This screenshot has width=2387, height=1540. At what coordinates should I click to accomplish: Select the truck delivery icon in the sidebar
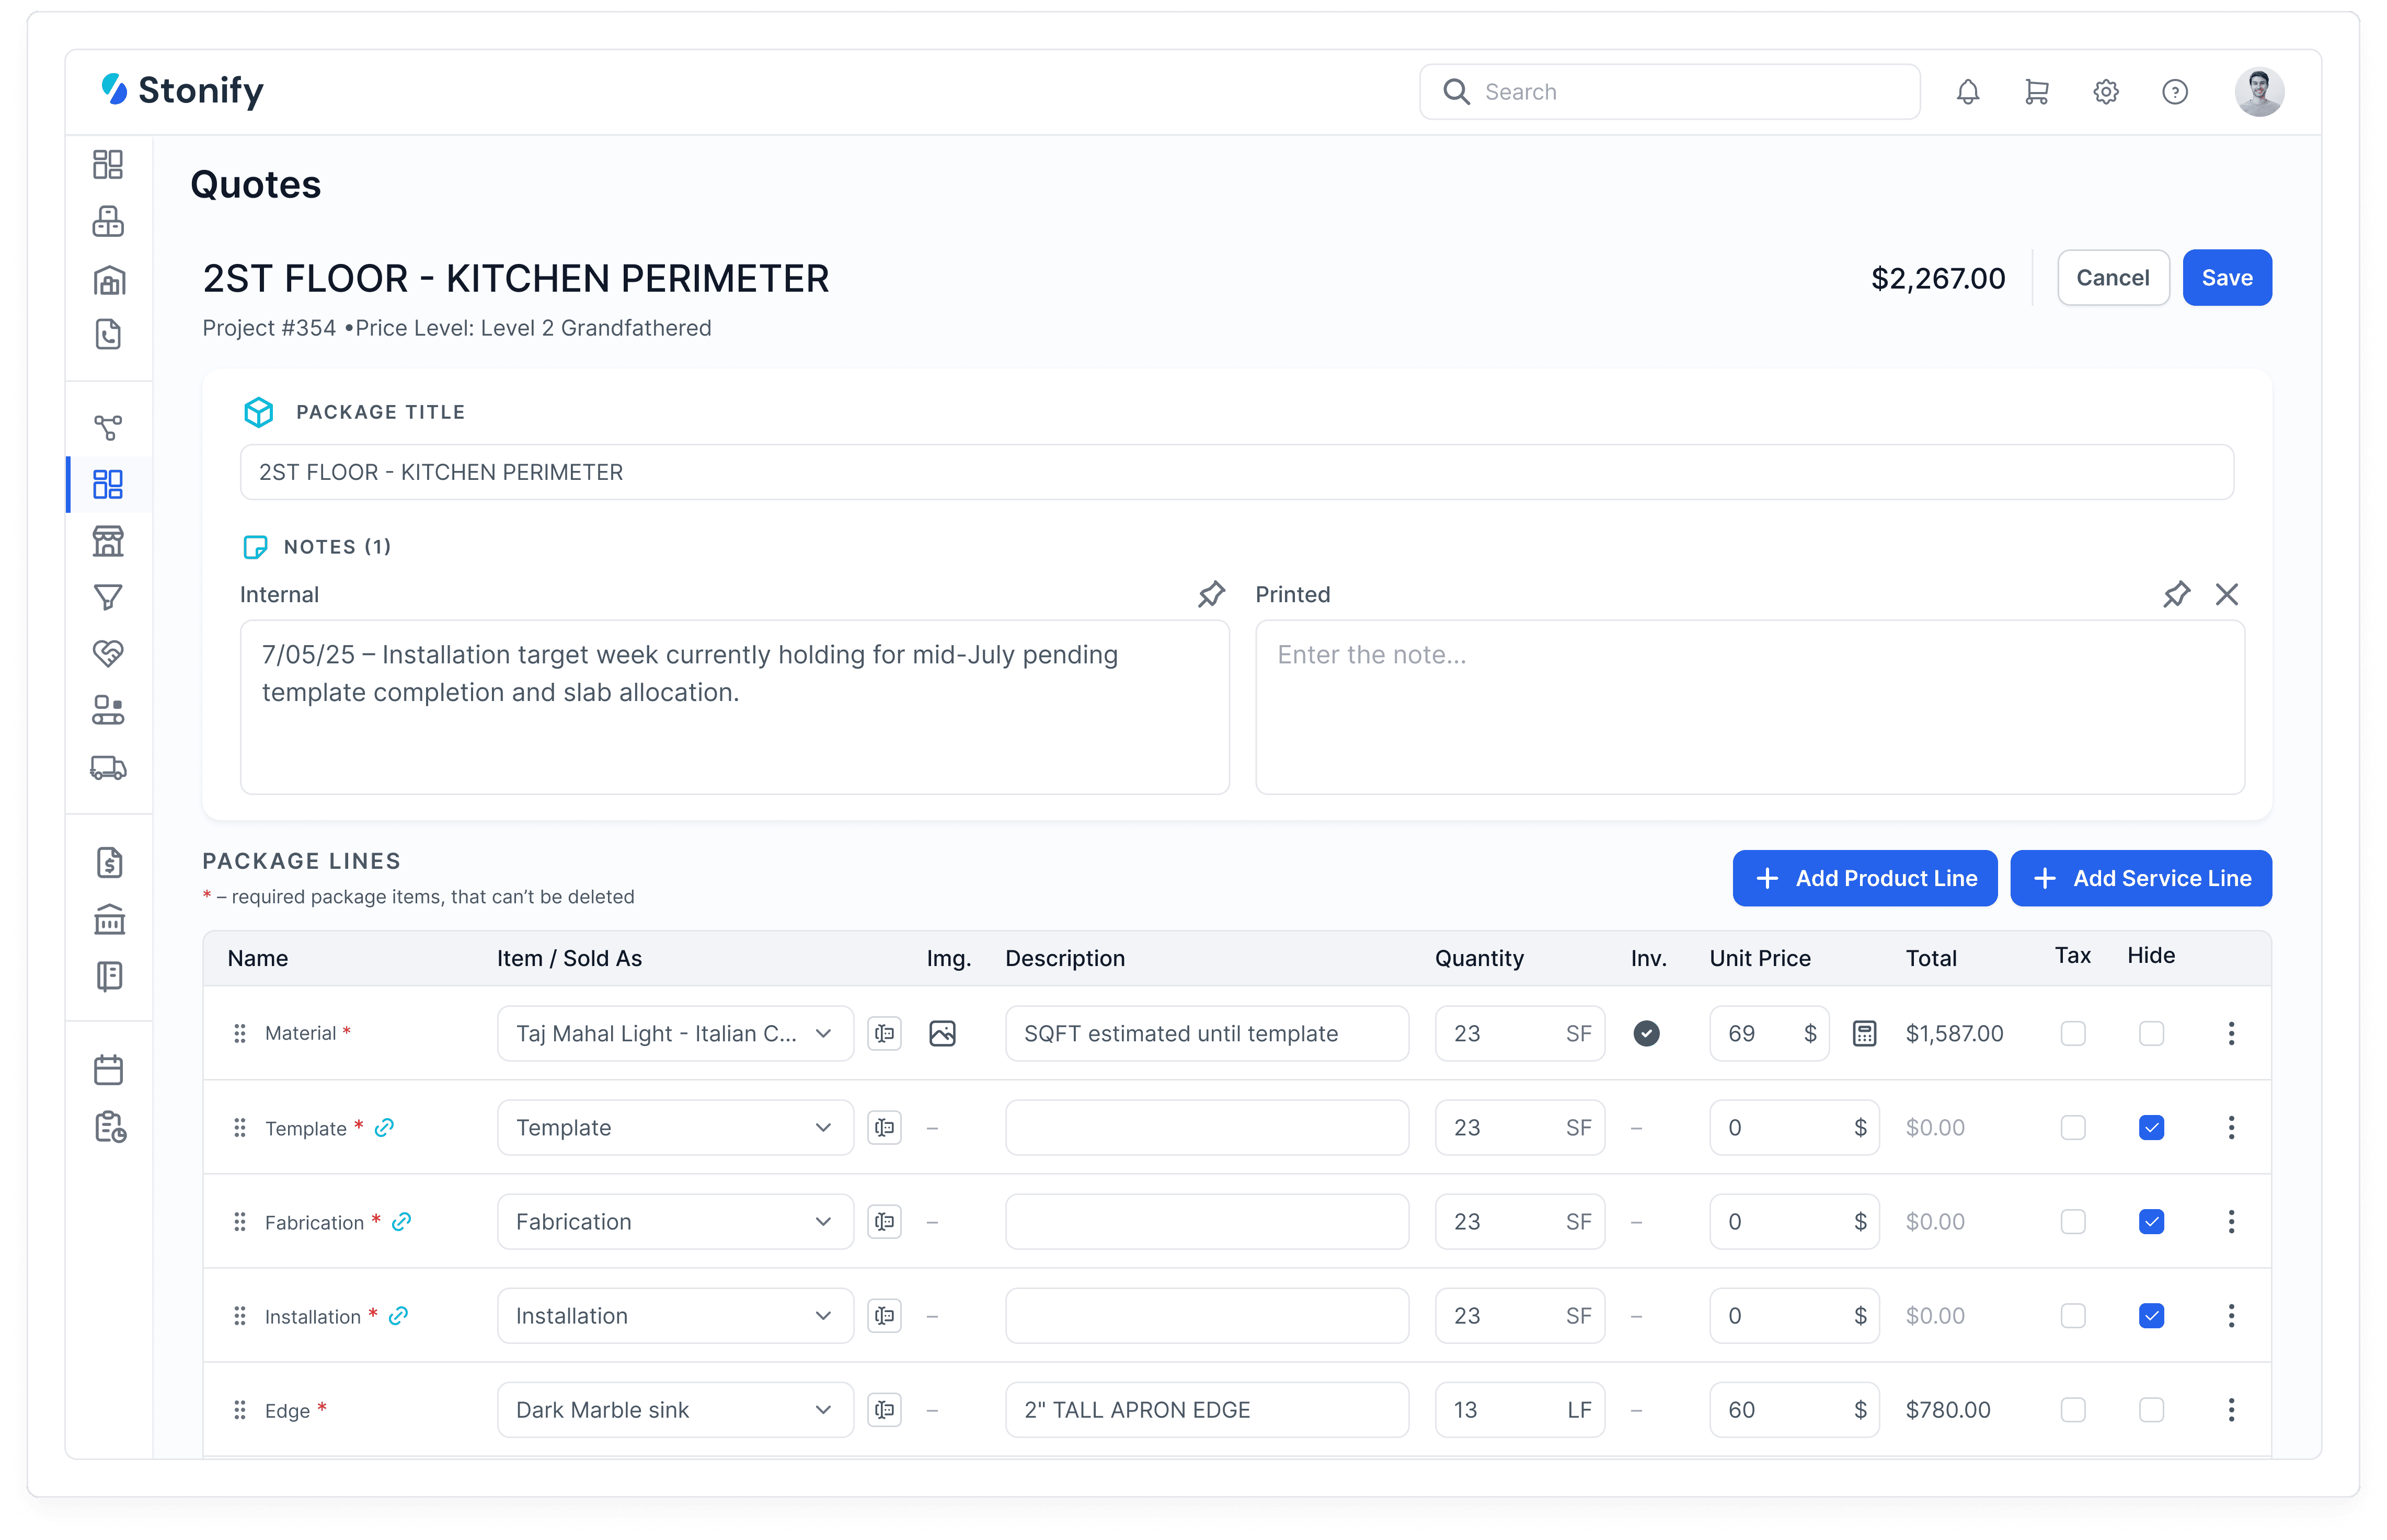click(x=108, y=767)
